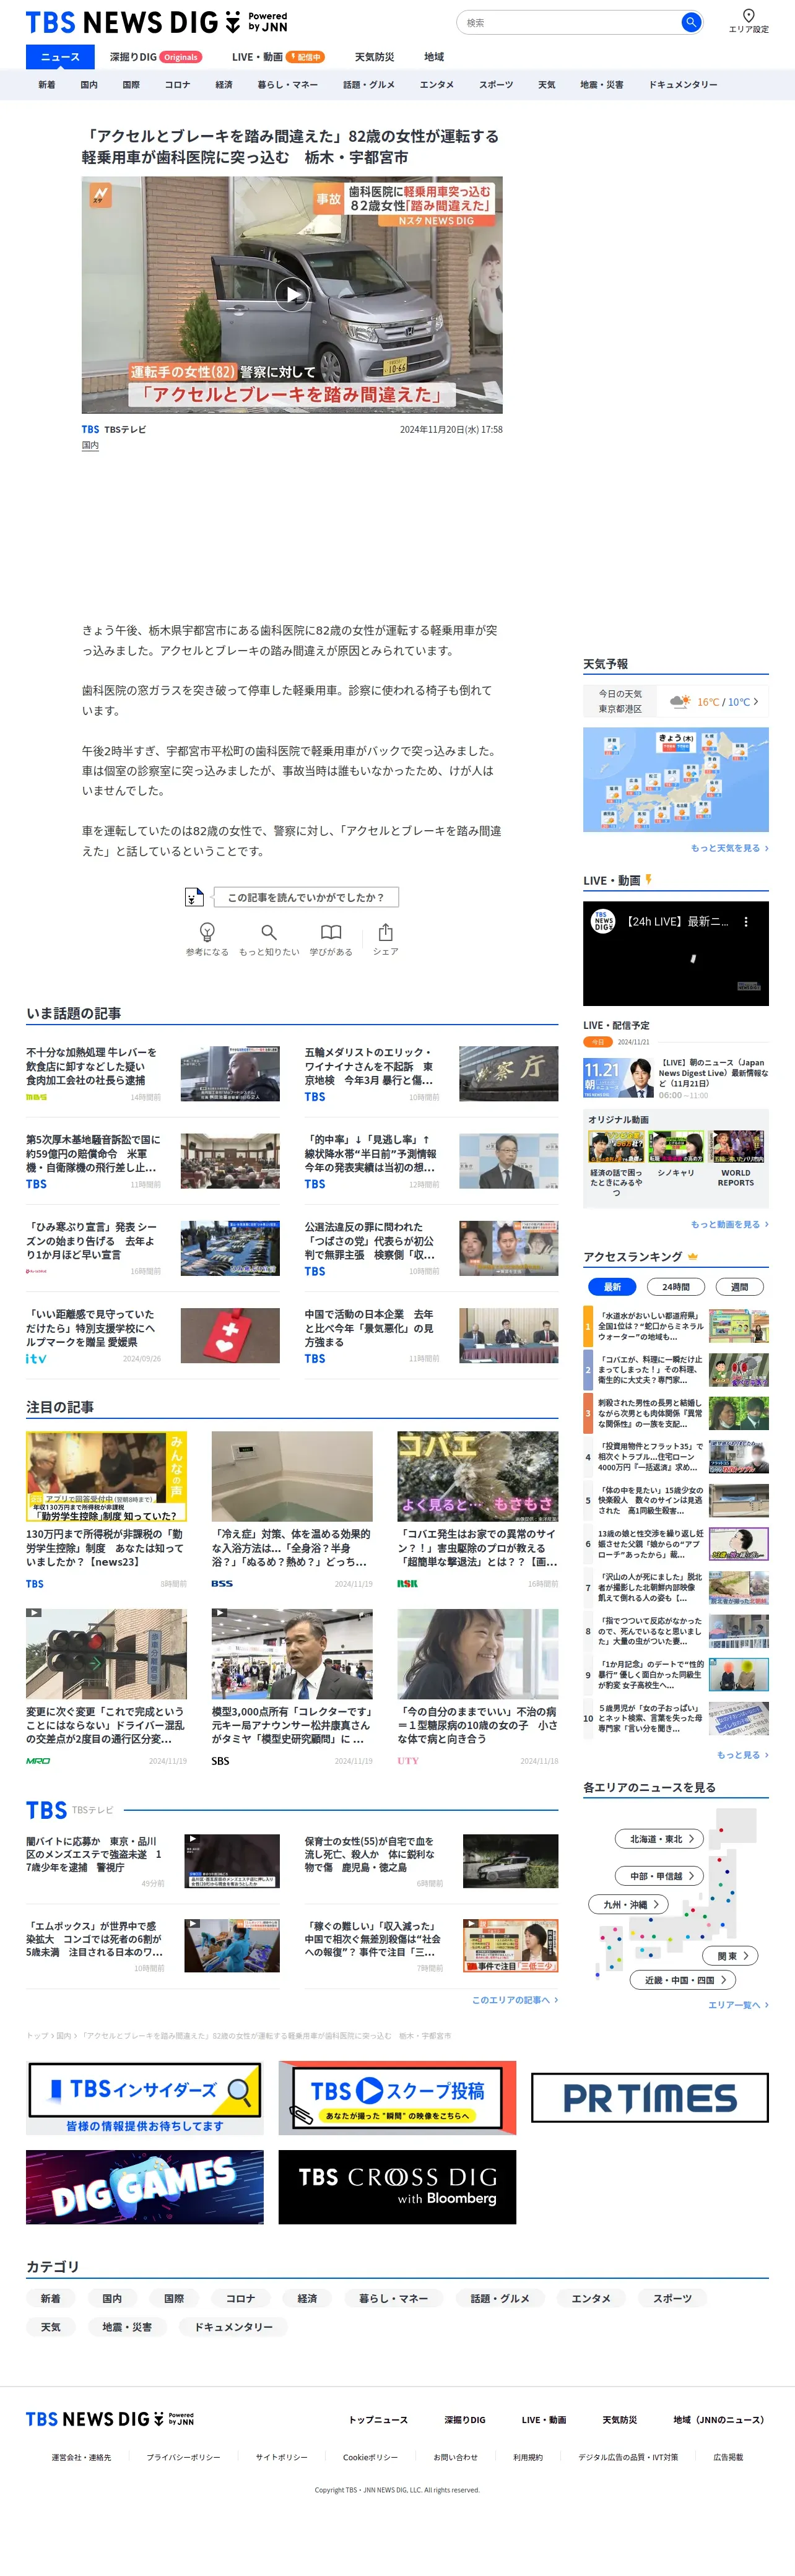
Task: Click the 参考になる lightbulb reaction icon
Action: (207, 932)
